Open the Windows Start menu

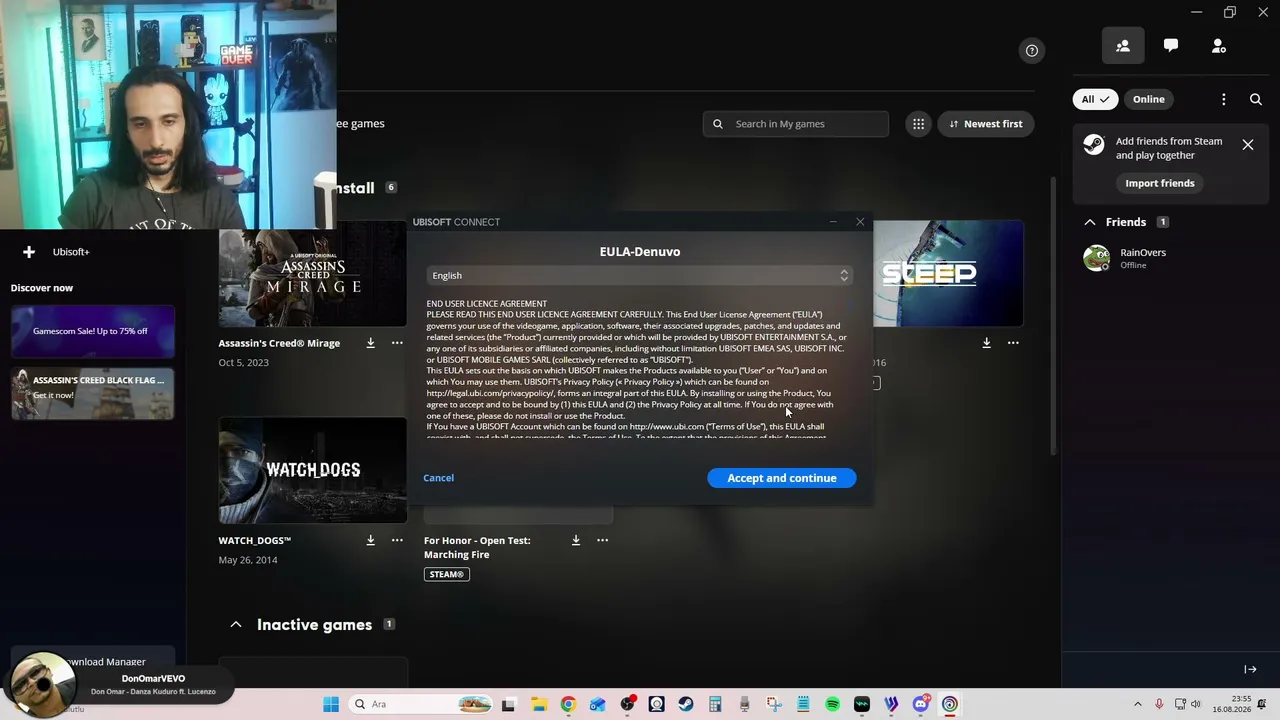coord(331,704)
